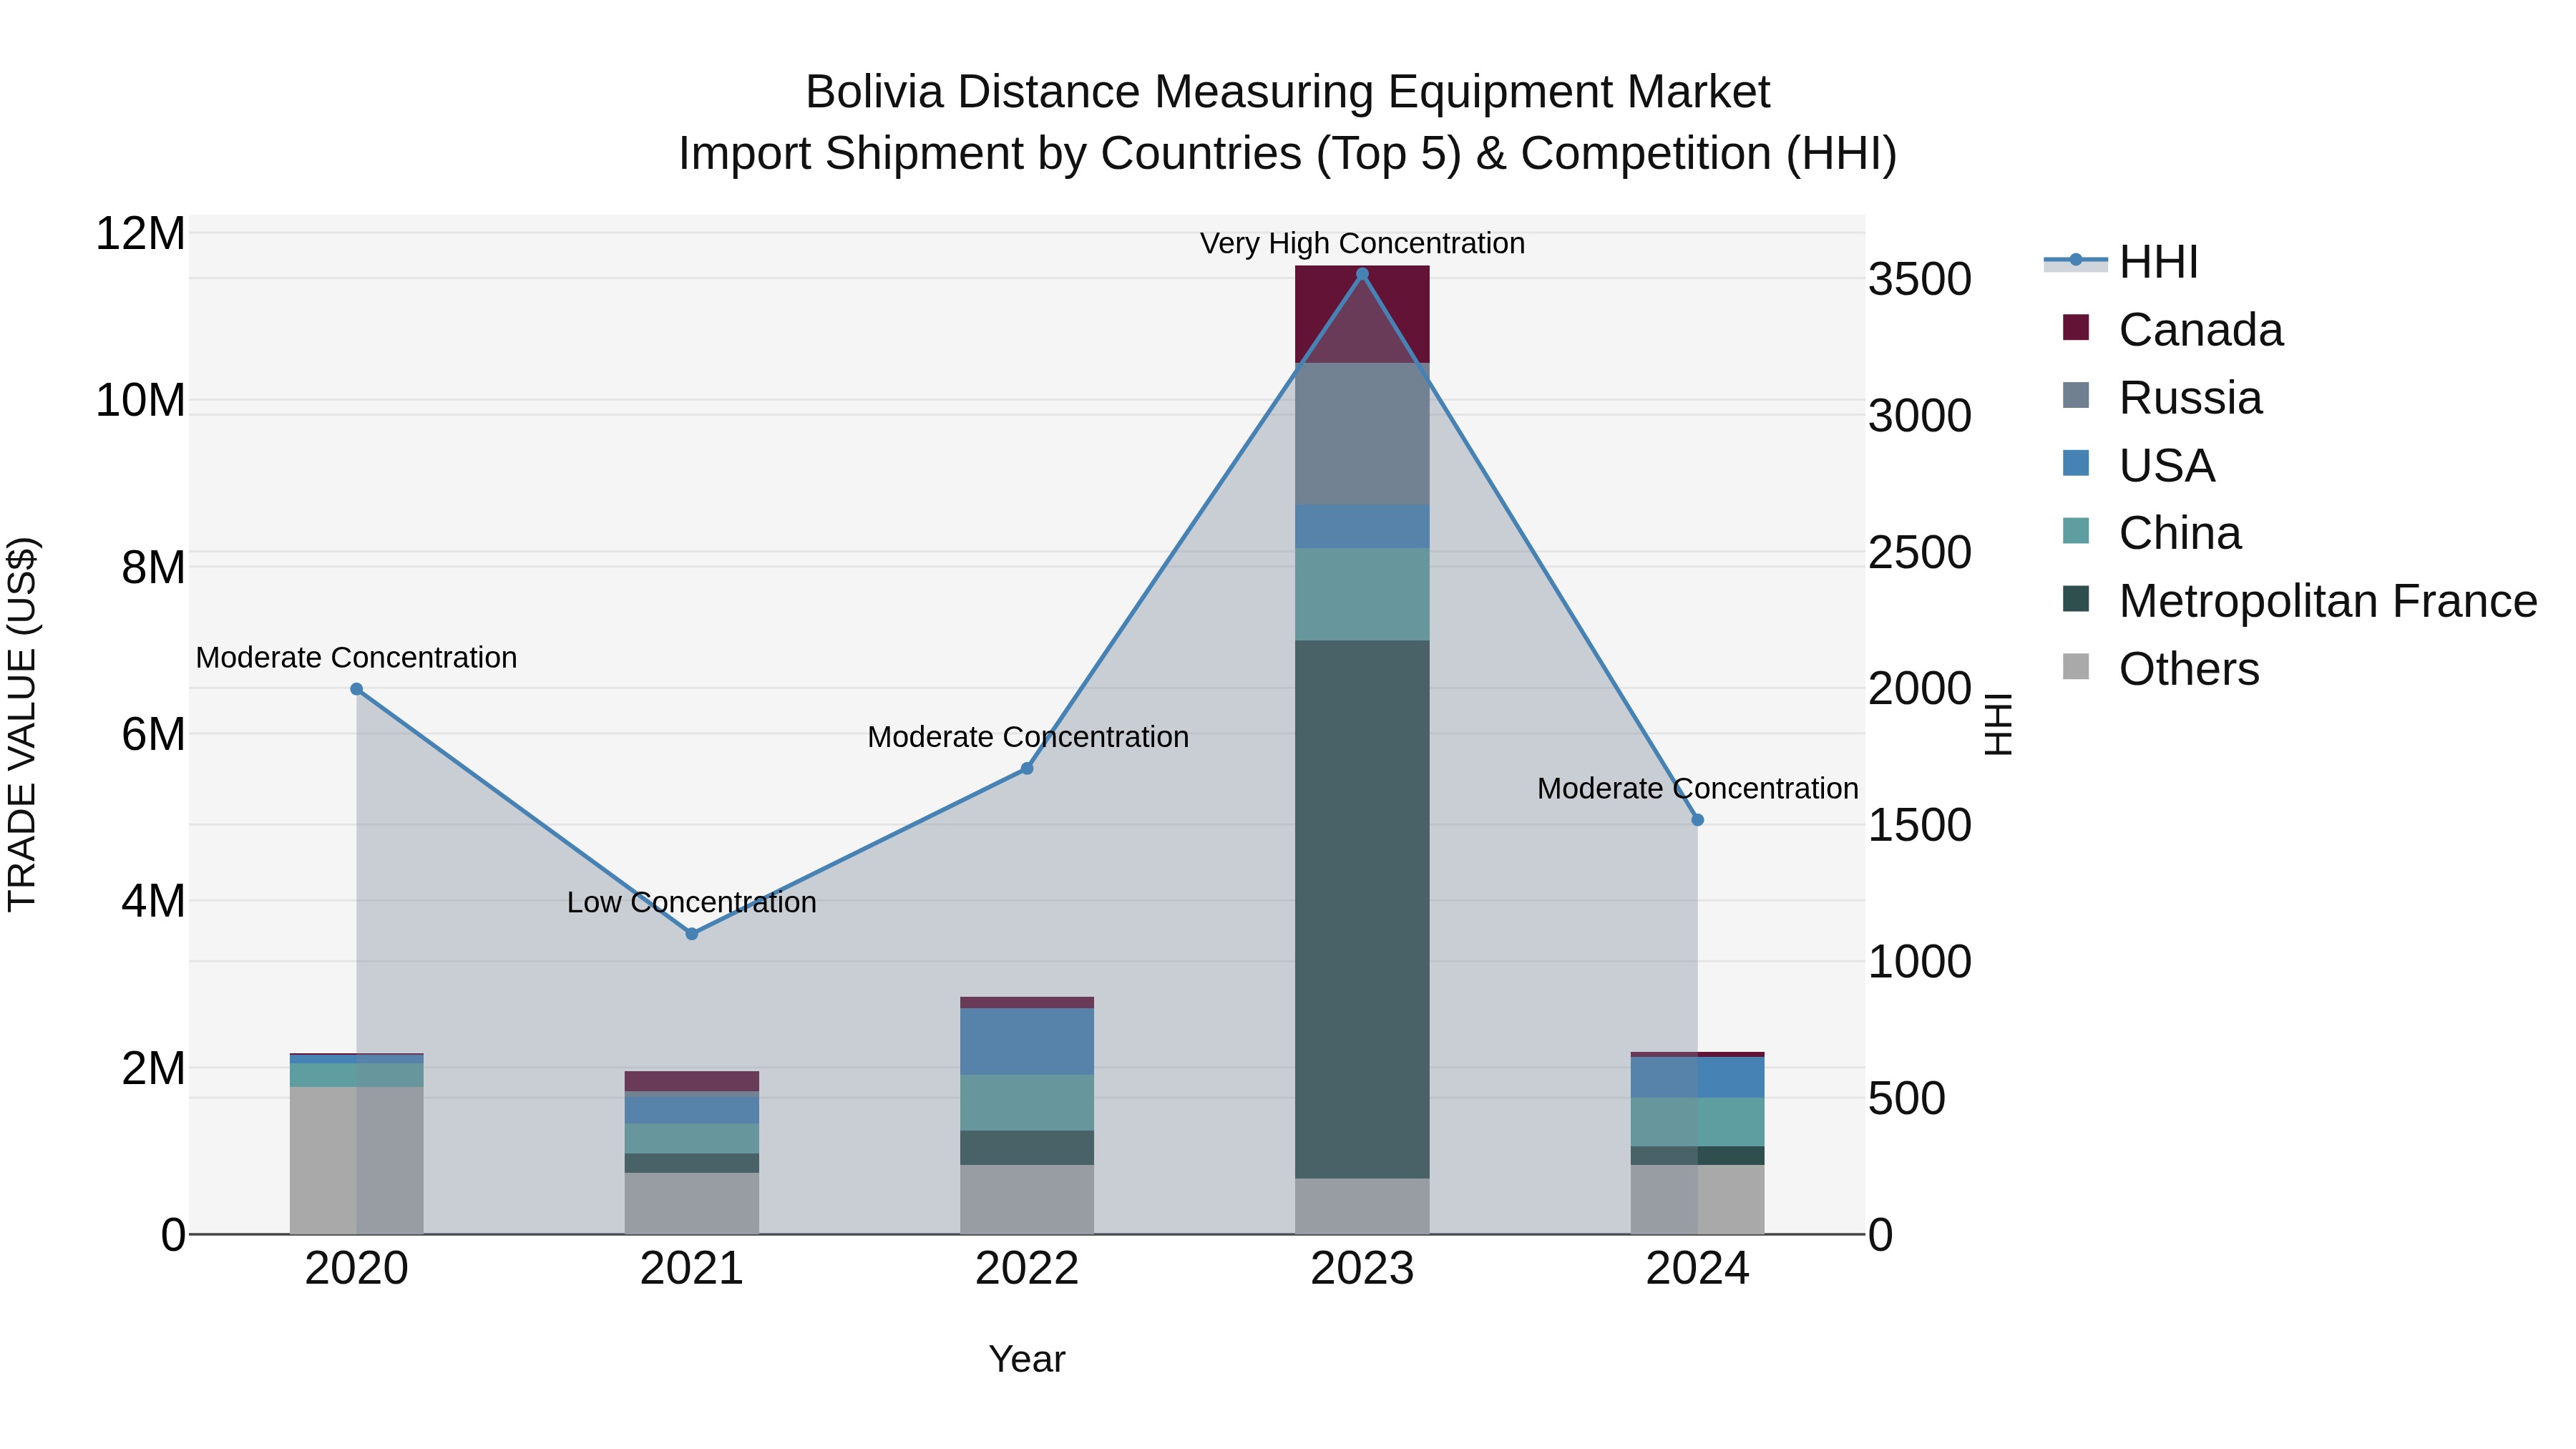The height and width of the screenshot is (1449, 2576).
Task: Click the HHI line marker icon in legend
Action: 2075,260
